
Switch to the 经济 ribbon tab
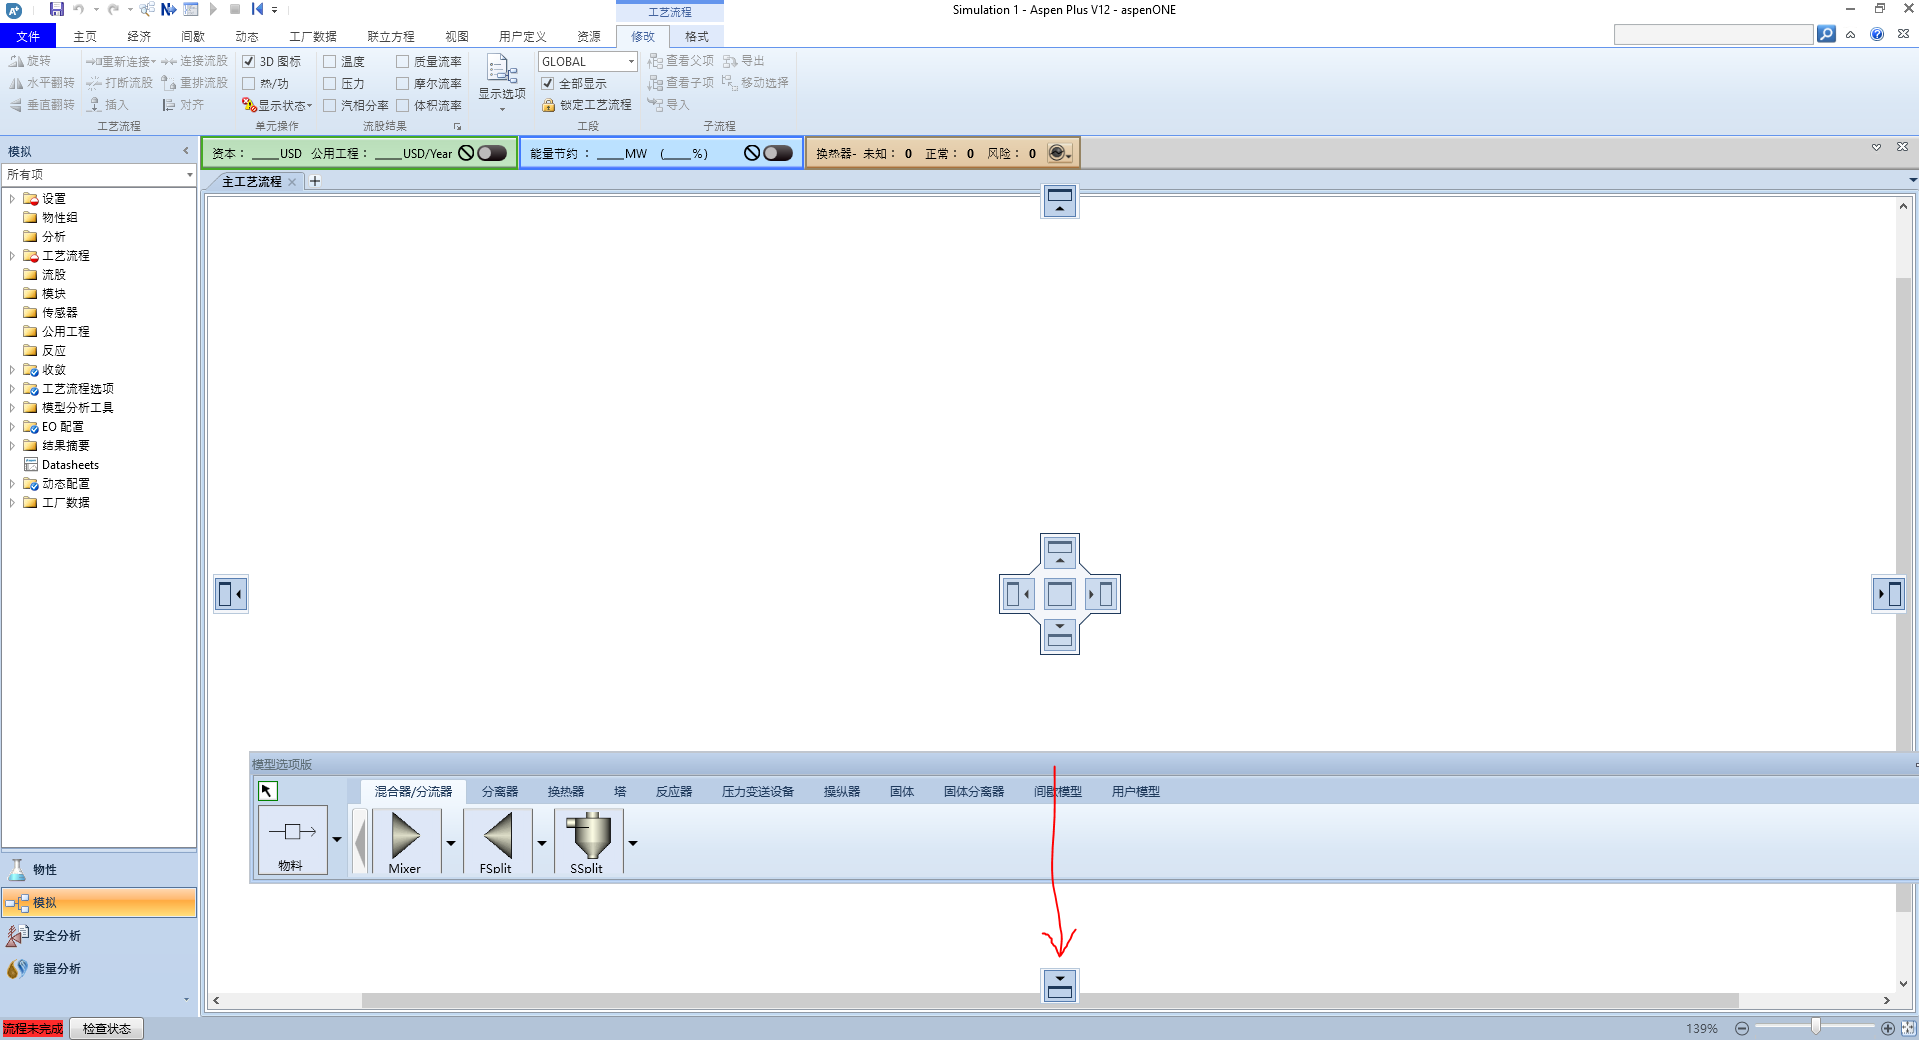(139, 37)
